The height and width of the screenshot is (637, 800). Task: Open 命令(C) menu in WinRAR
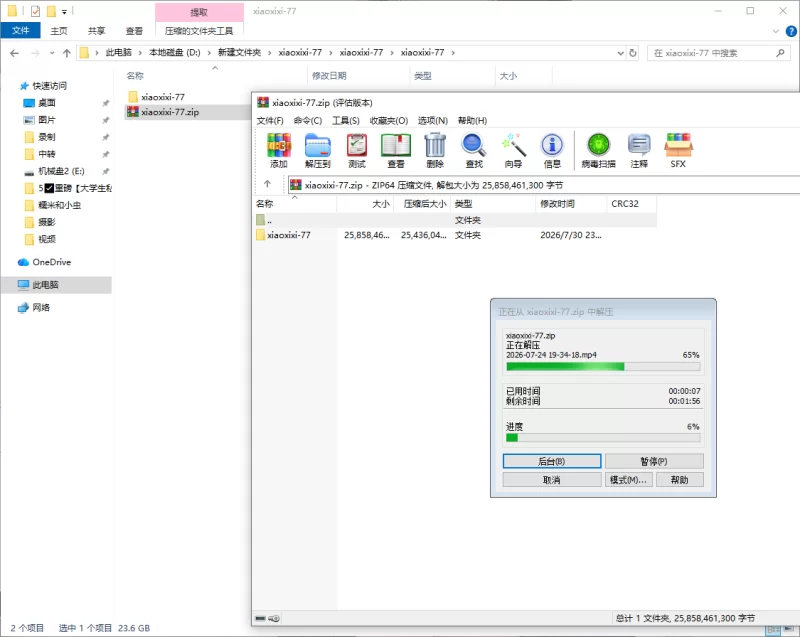coord(308,121)
